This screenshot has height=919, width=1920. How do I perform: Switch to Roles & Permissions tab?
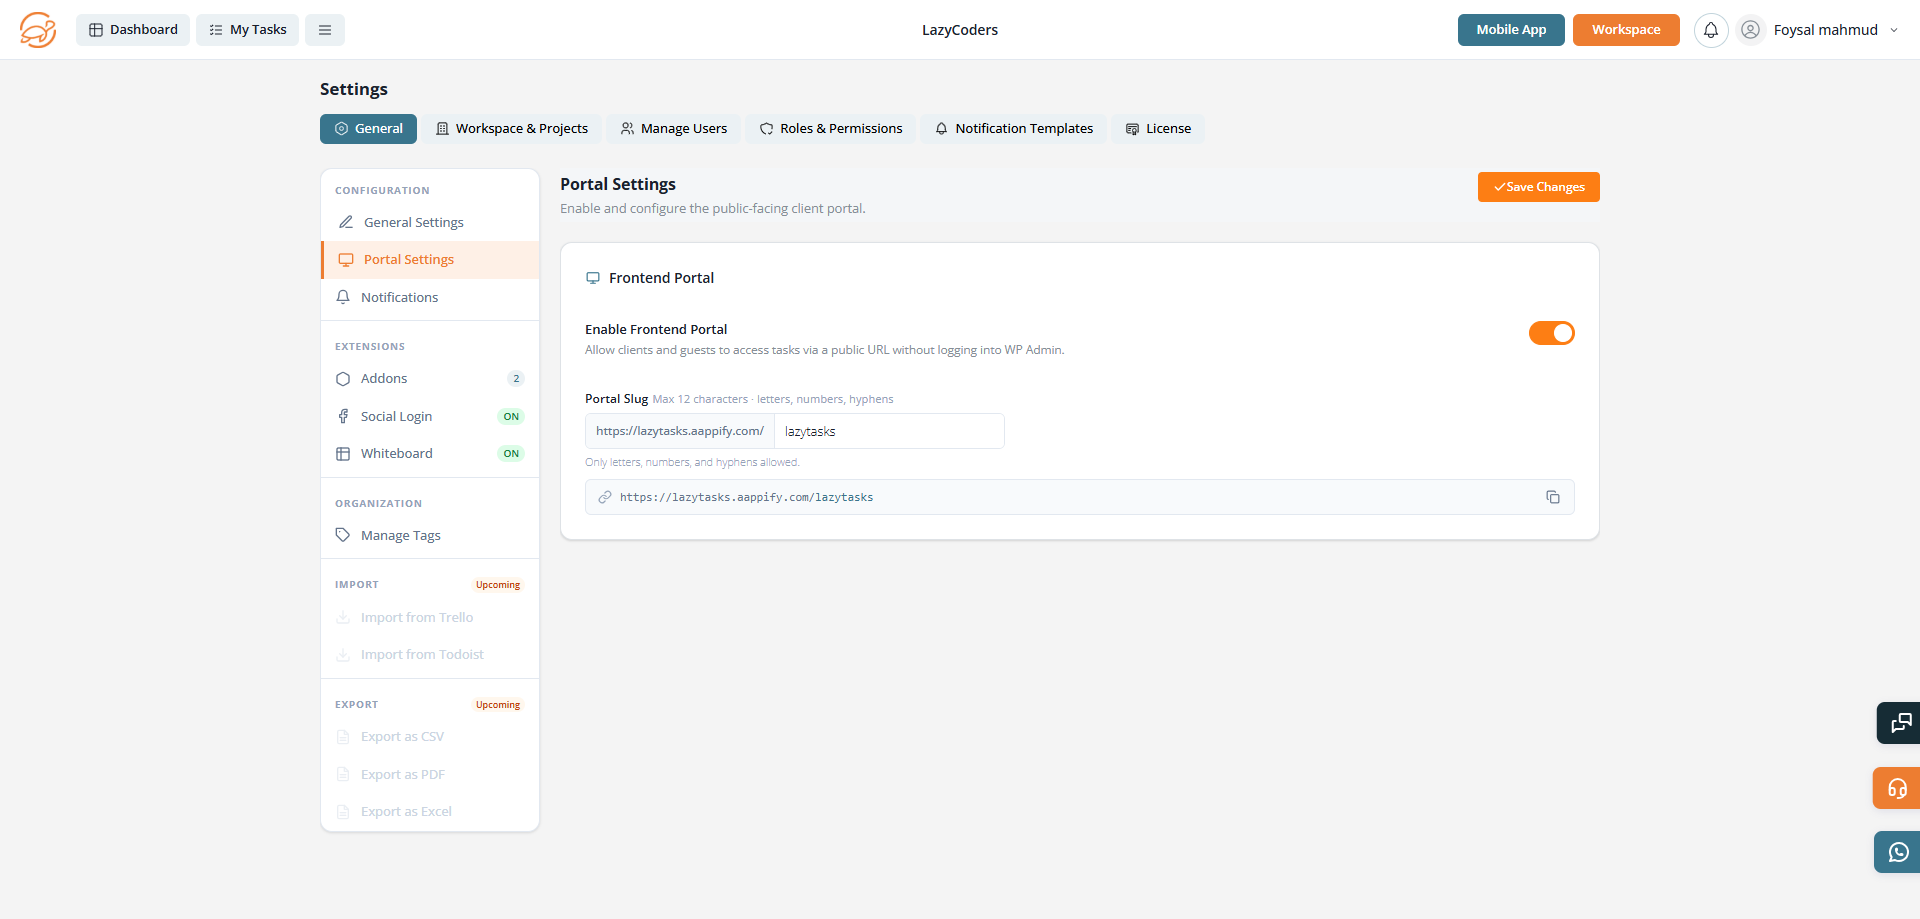click(x=830, y=129)
